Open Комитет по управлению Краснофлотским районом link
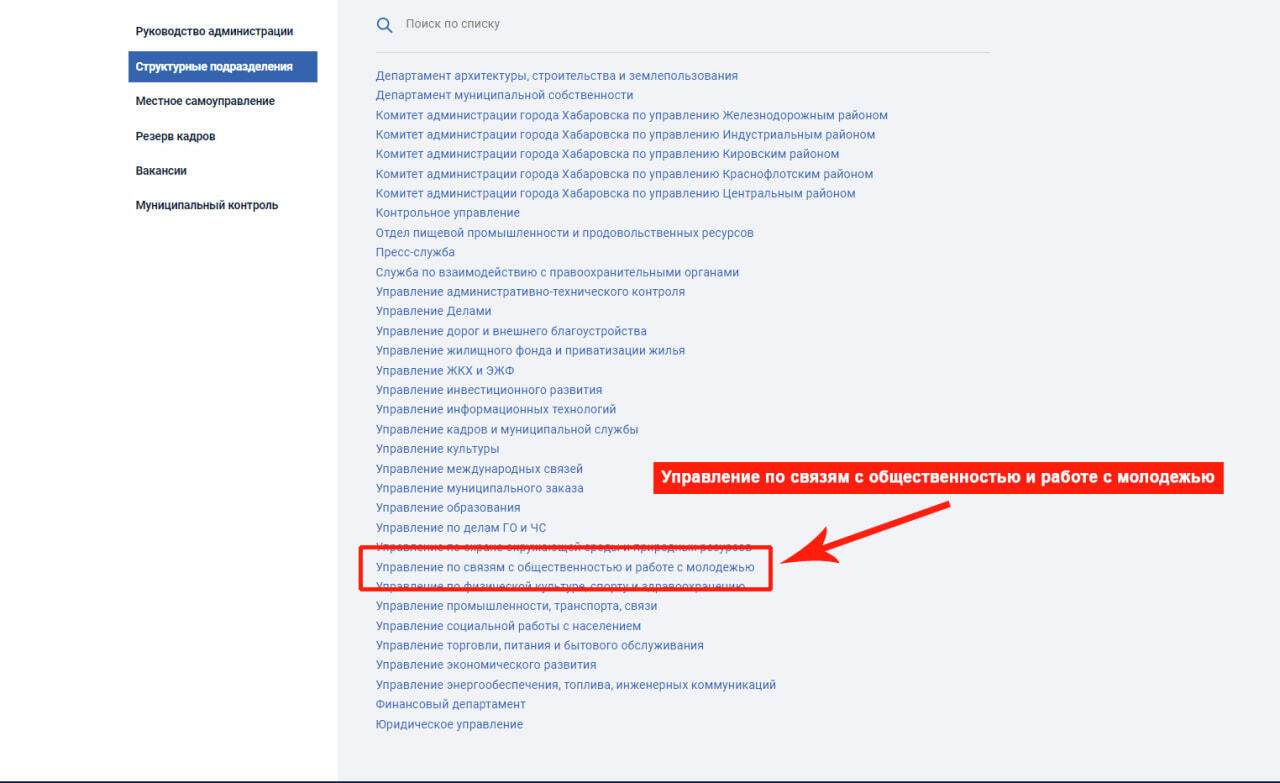The width and height of the screenshot is (1280, 783). pyautogui.click(x=624, y=174)
